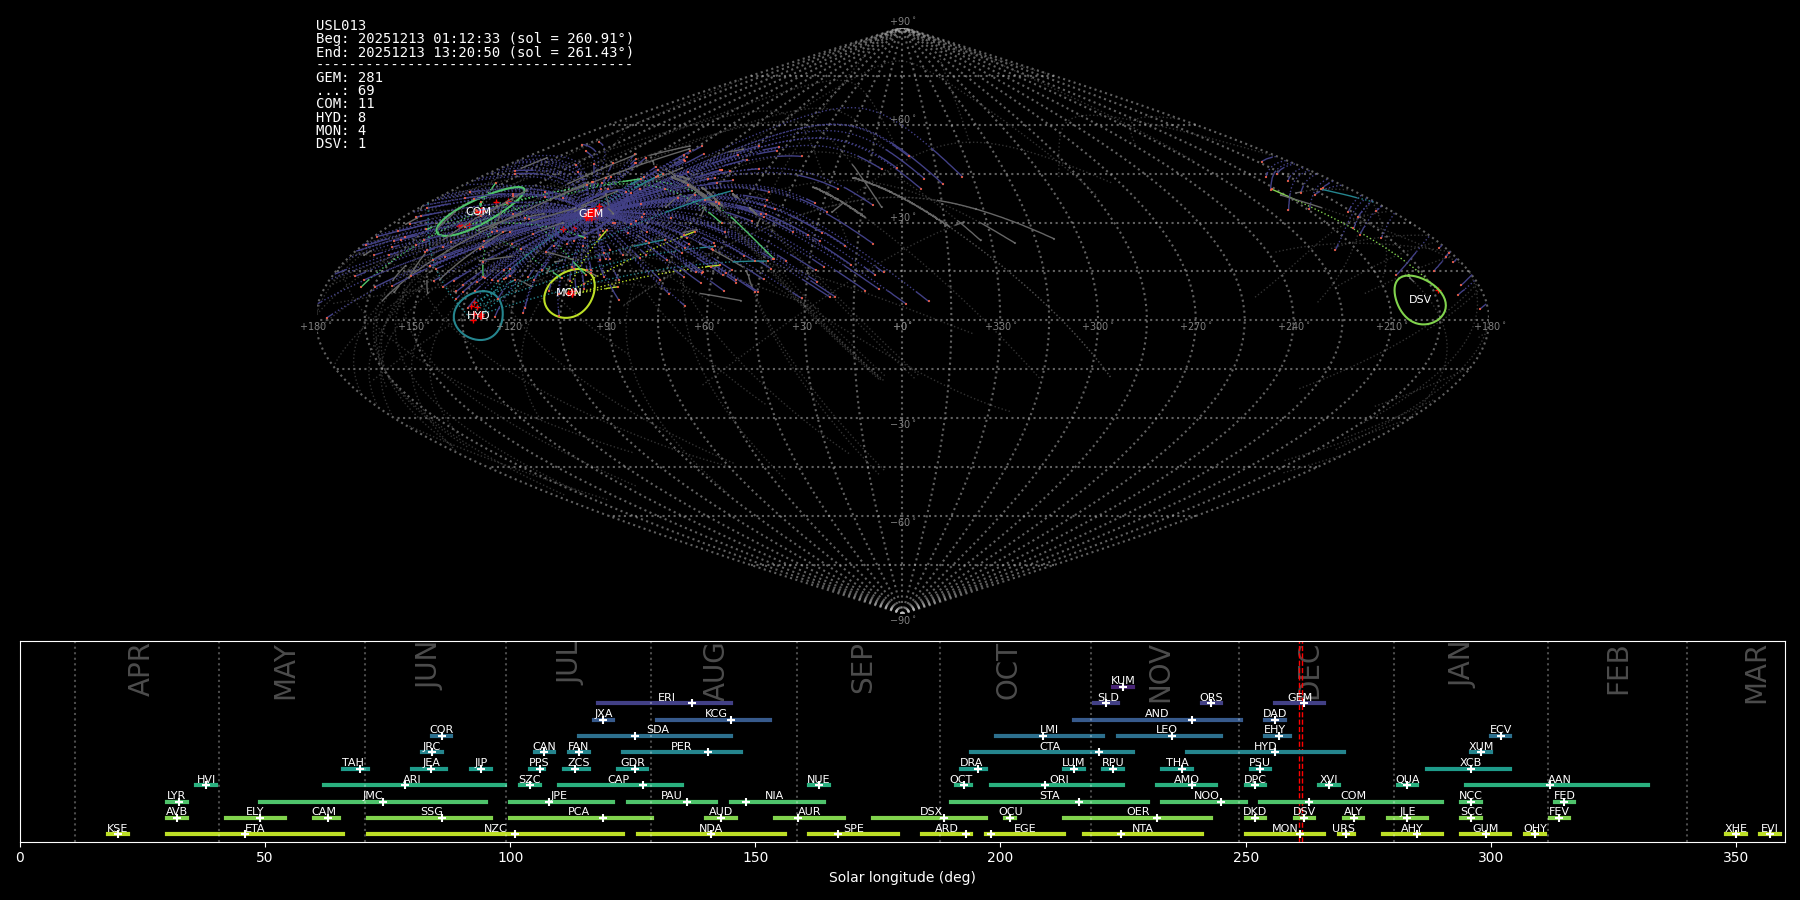Click the AUR shower label in timeline

tap(809, 812)
